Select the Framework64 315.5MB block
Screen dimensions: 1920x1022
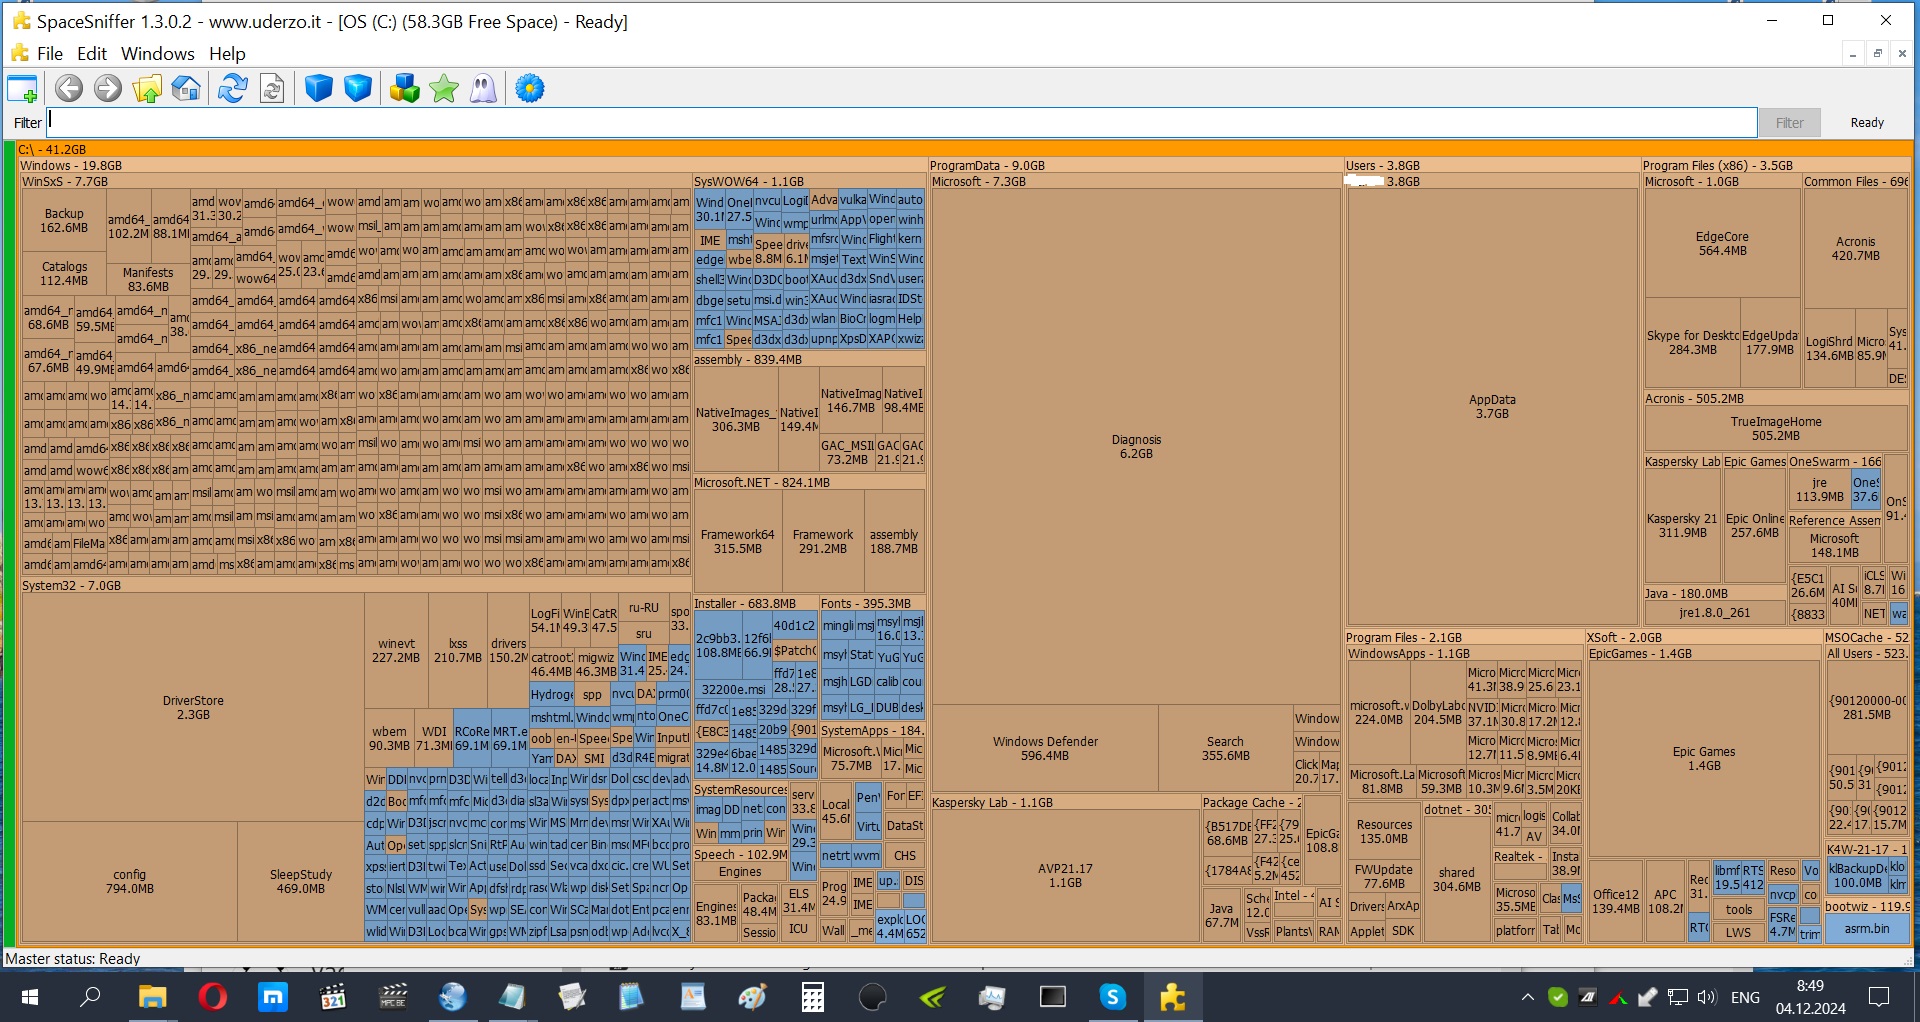(x=738, y=542)
